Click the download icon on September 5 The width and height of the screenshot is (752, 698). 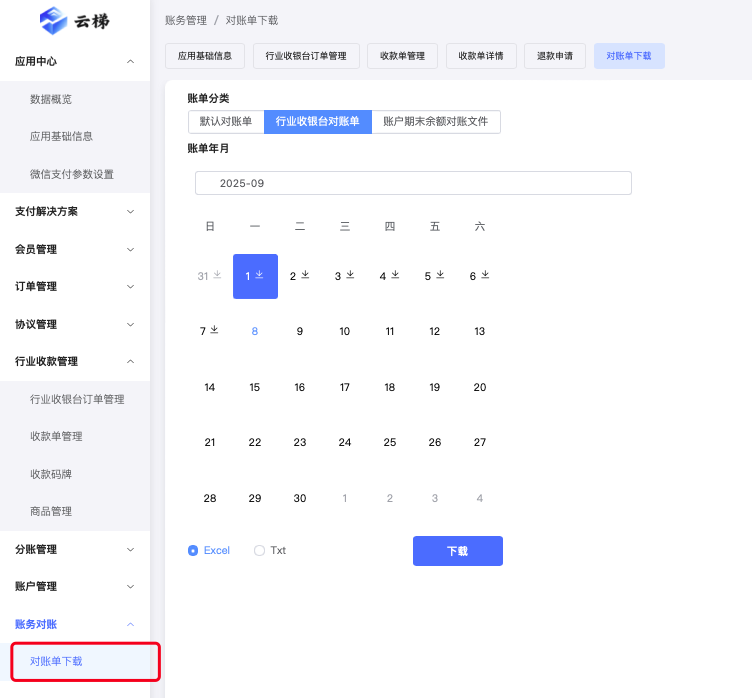click(x=441, y=275)
